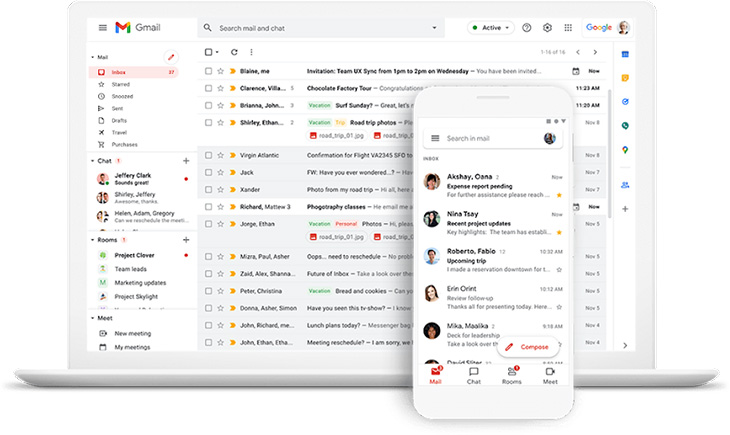Collapse the Rooms section
This screenshot has height=435, width=730.
pos(92,240)
